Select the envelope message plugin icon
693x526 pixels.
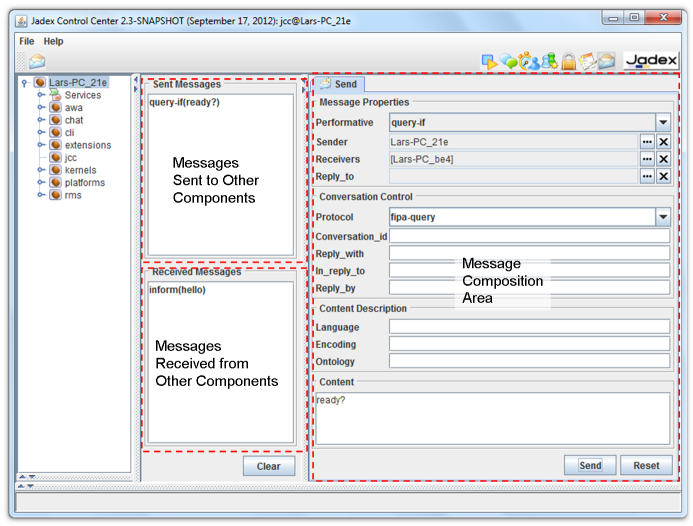606,62
